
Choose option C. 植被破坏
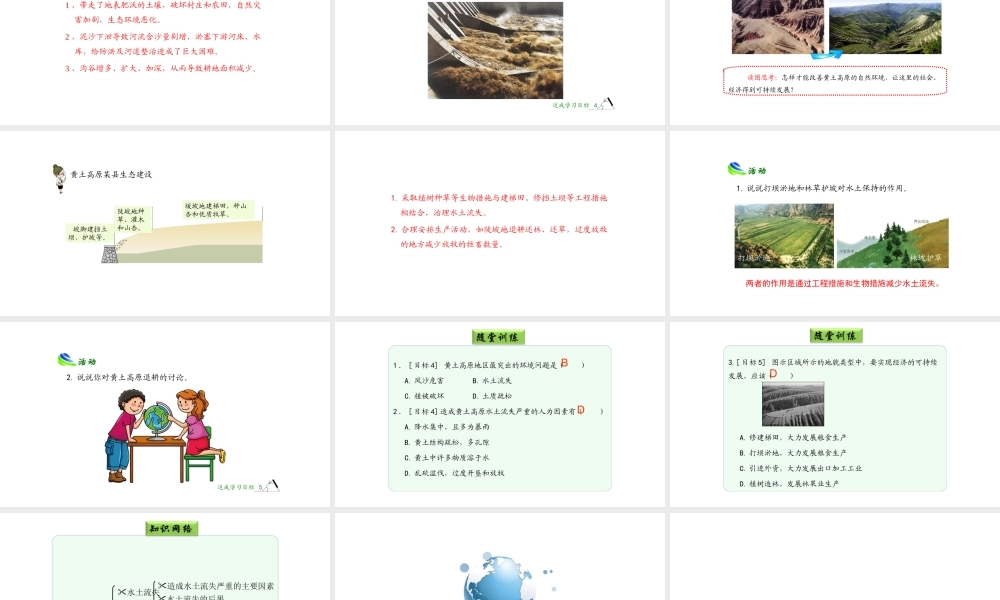pyautogui.click(x=424, y=396)
